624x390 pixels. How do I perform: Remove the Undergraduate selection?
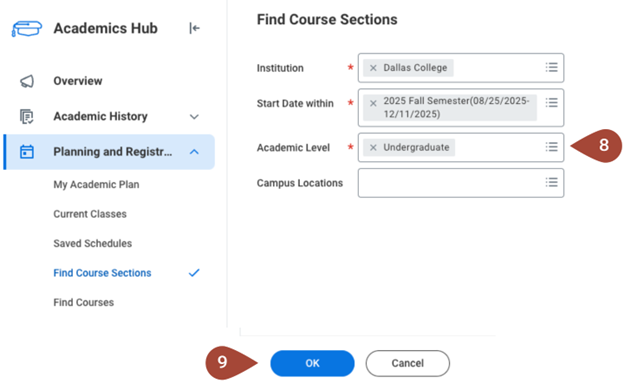point(373,148)
